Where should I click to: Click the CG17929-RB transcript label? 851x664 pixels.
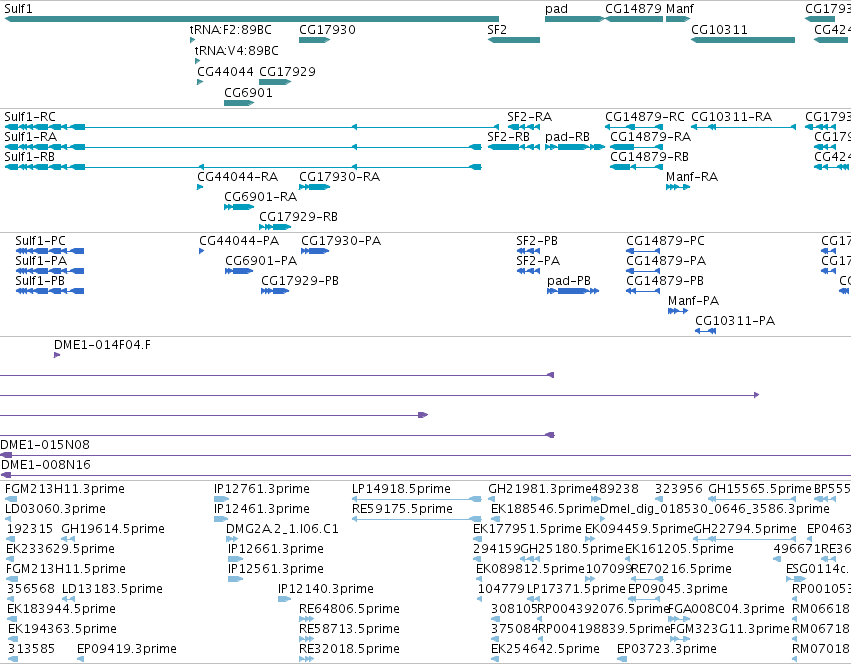(x=299, y=217)
